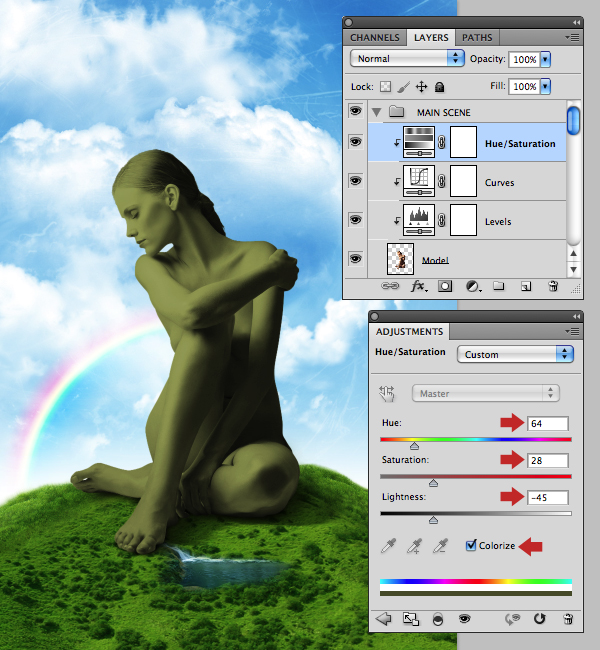Select the Adjustments tab
This screenshot has height=650, width=600.
[x=410, y=332]
